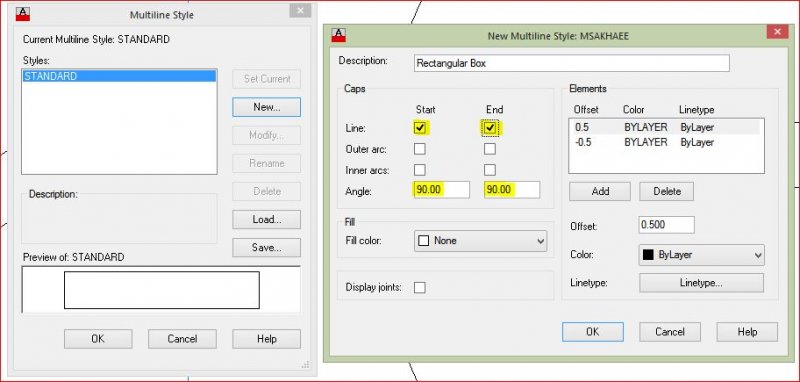The image size is (800, 382).
Task: Open the Fill color dropdown
Action: point(481,241)
